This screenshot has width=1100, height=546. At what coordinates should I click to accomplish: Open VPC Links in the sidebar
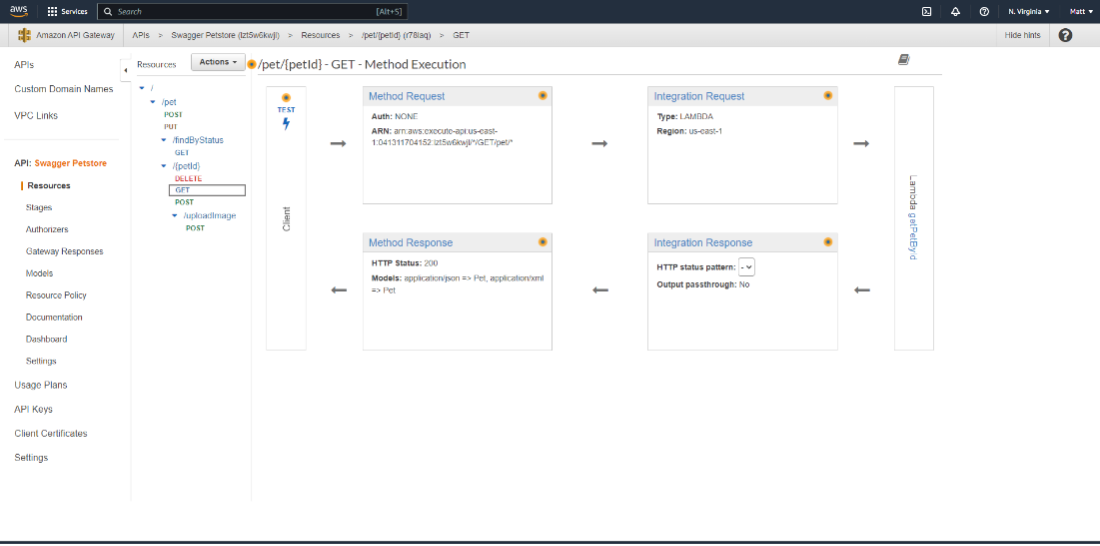(x=36, y=116)
